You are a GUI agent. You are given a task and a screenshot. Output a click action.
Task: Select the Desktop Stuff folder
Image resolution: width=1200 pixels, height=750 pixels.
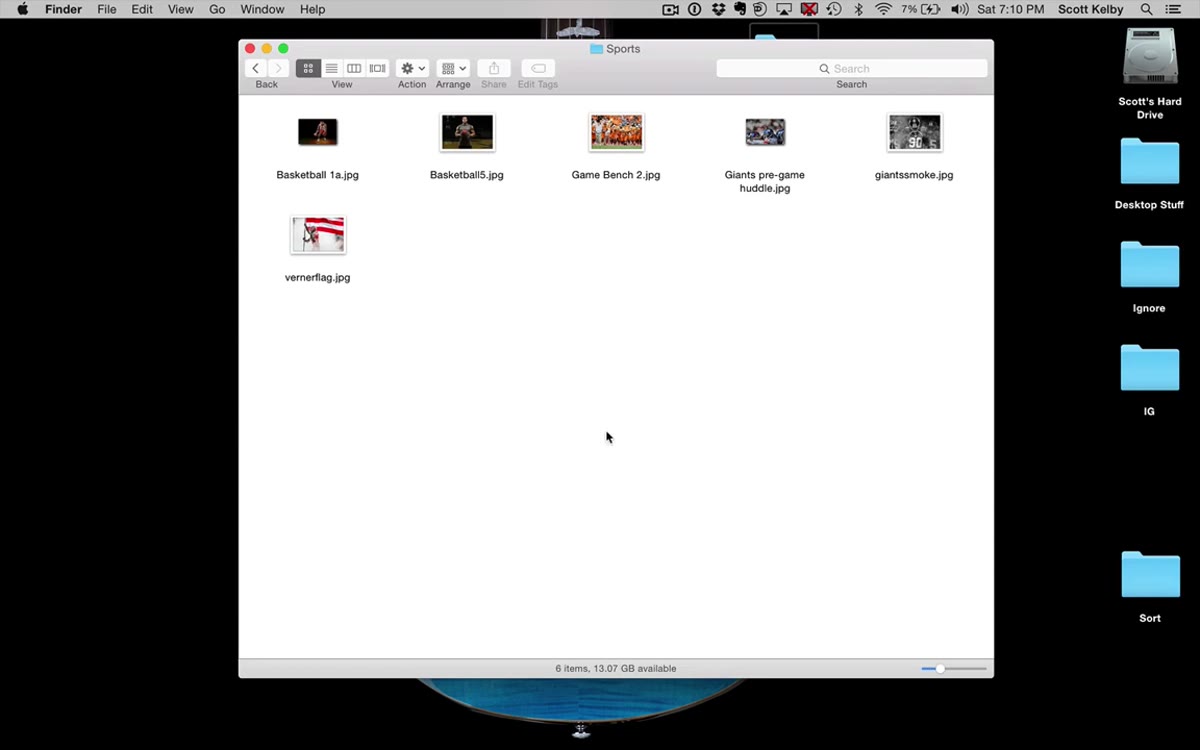[x=1150, y=162]
